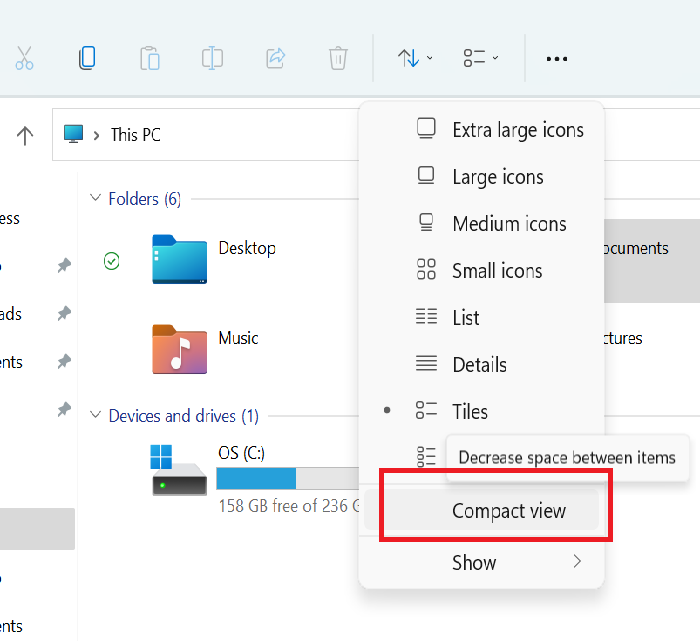
Task: Click the Delete trash can icon
Action: point(338,58)
